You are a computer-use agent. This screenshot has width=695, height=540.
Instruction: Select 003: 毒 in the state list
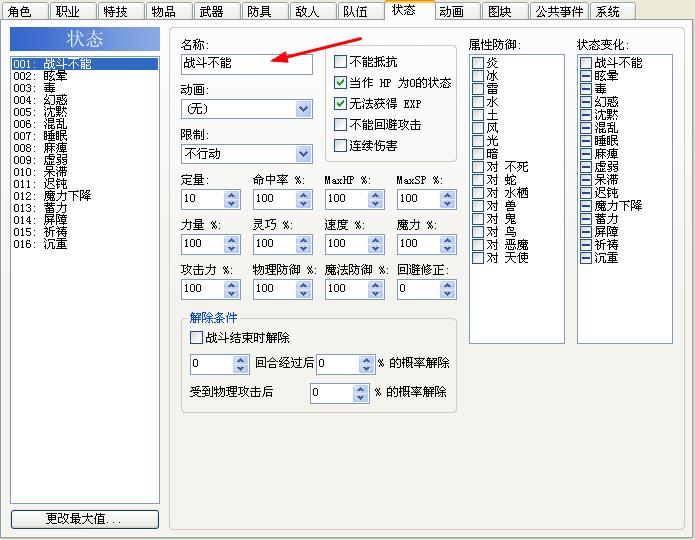(x=85, y=88)
